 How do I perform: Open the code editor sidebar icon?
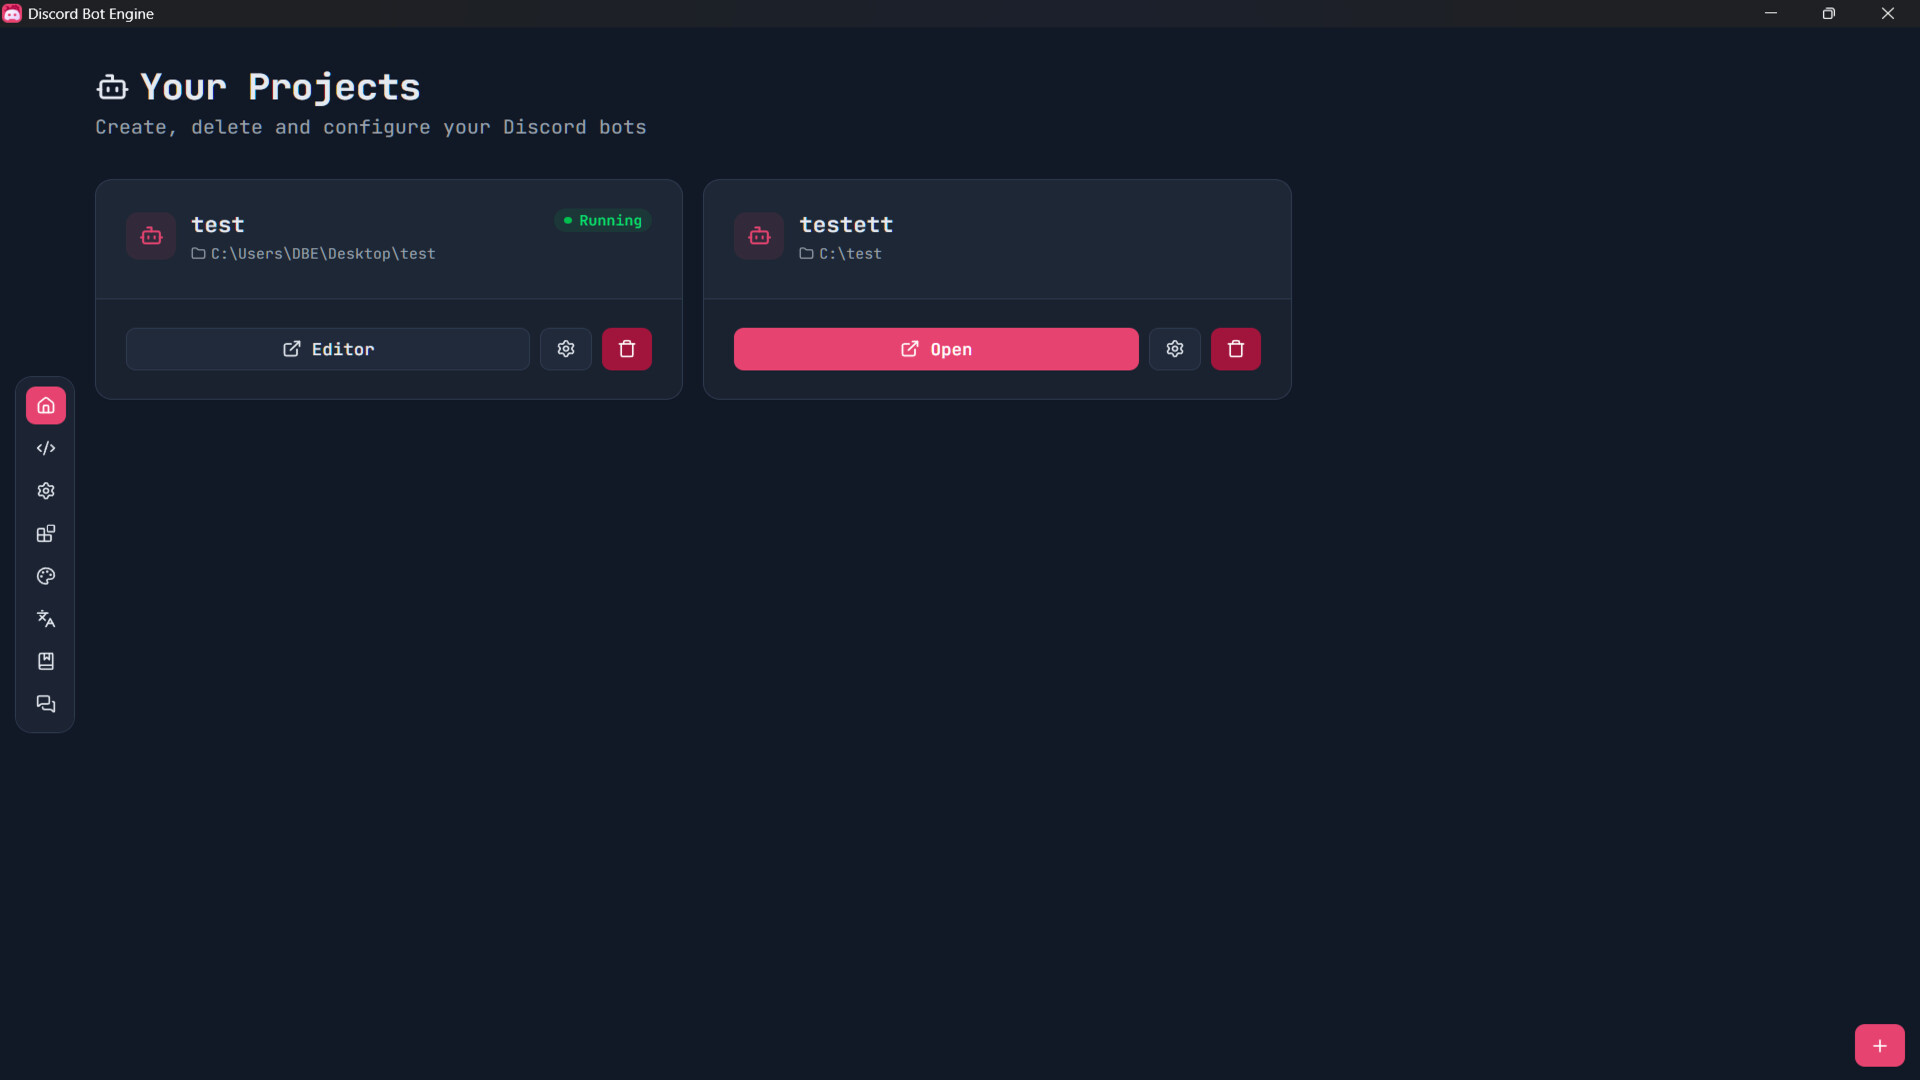(46, 448)
